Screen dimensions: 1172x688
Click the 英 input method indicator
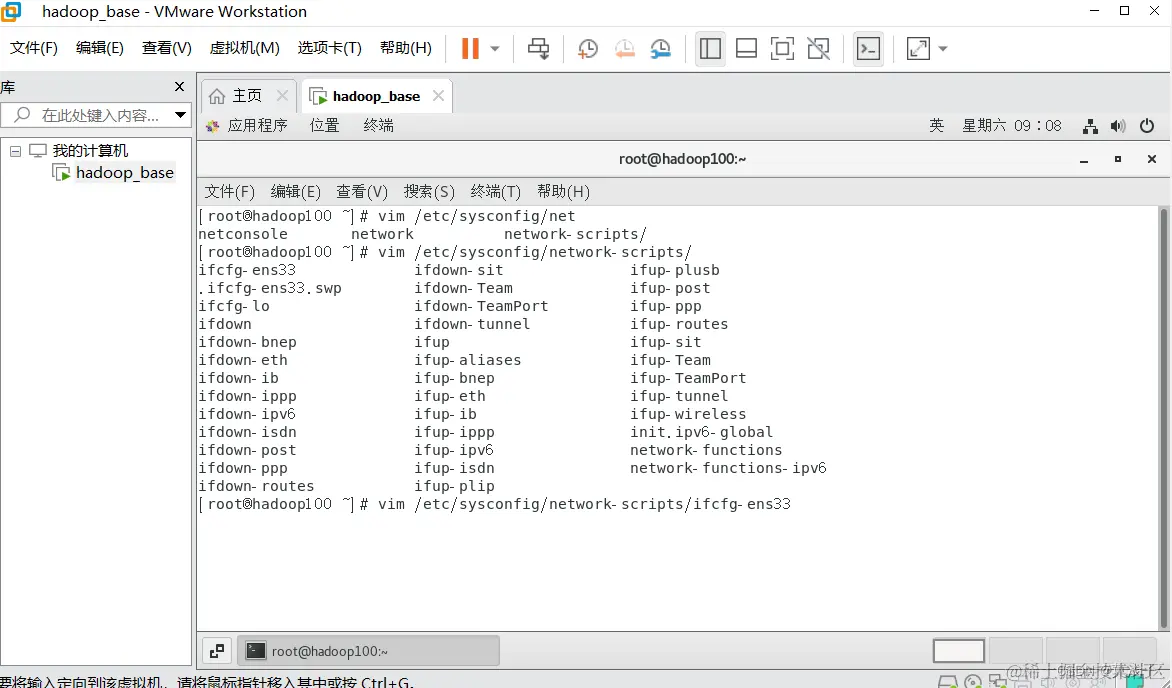[937, 126]
